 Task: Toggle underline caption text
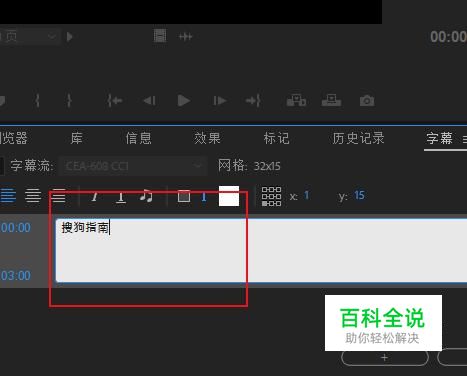coord(121,197)
